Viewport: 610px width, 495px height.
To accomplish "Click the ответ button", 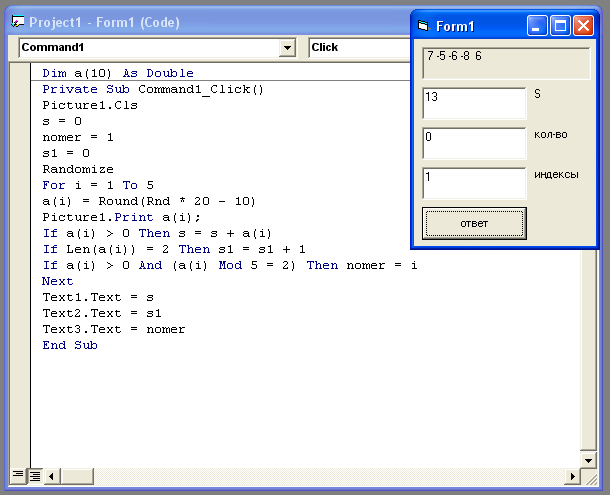I will [x=474, y=223].
